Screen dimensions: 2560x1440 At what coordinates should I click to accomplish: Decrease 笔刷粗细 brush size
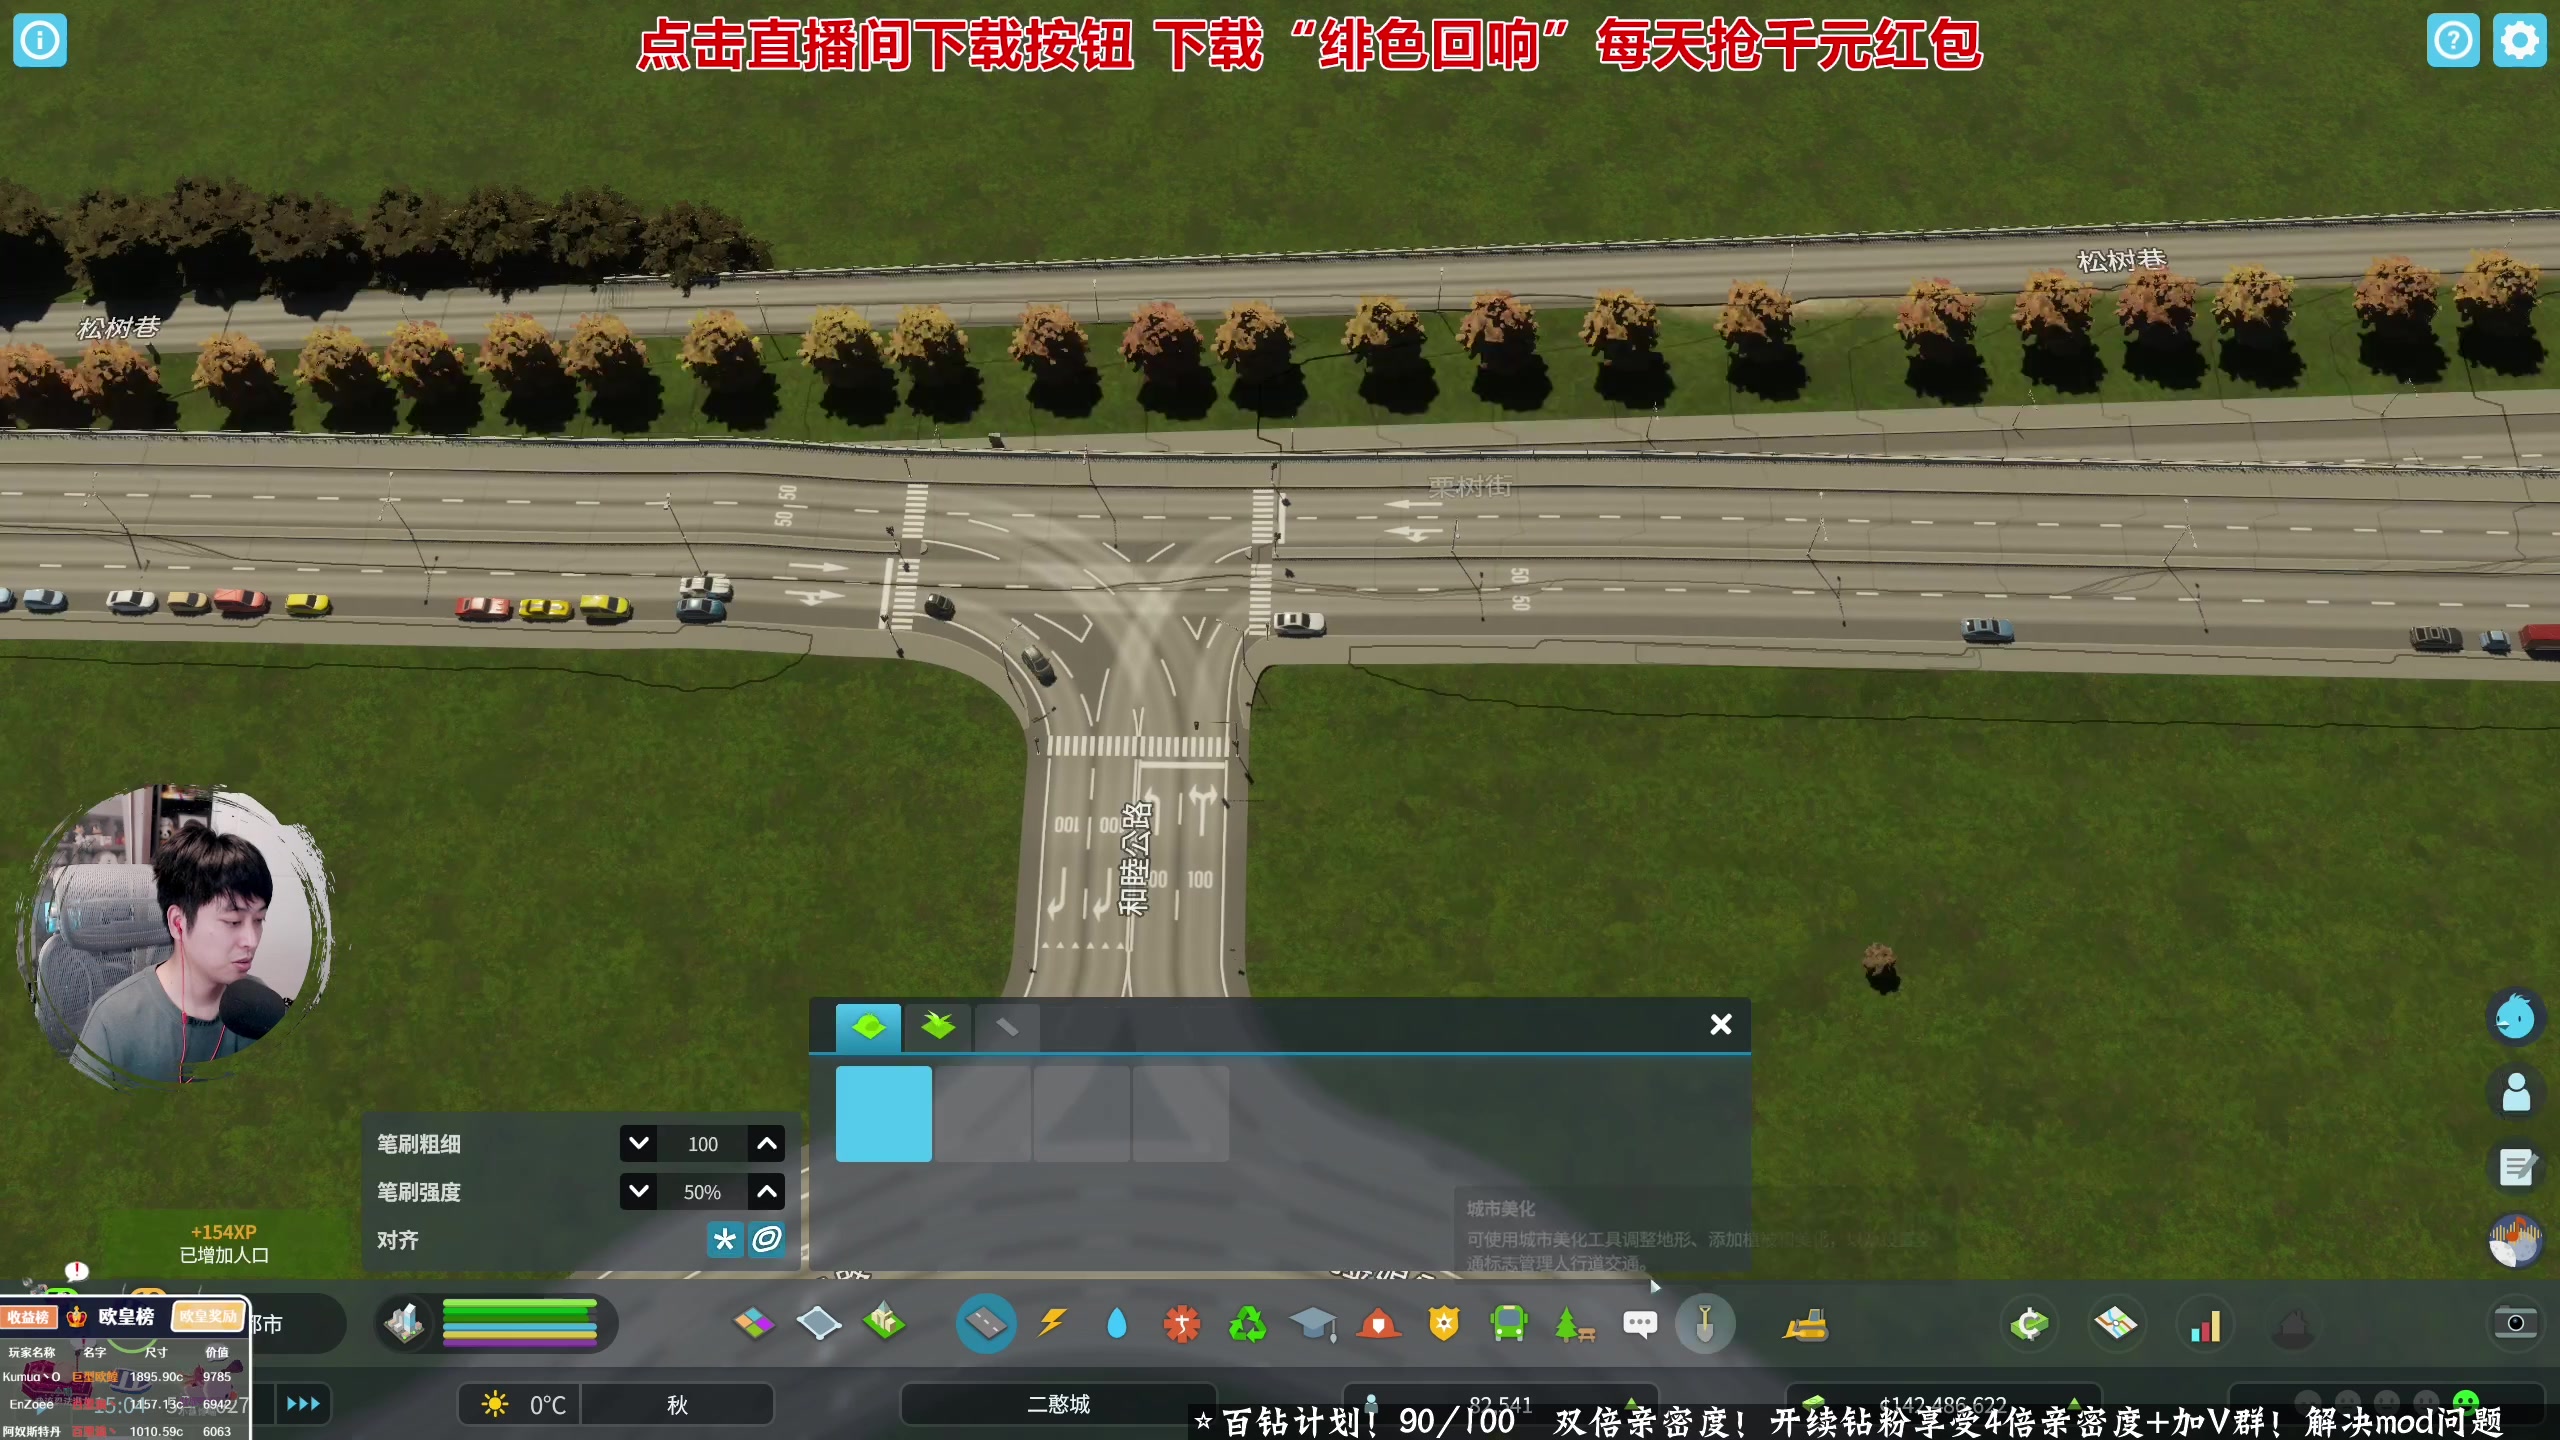(x=638, y=1143)
